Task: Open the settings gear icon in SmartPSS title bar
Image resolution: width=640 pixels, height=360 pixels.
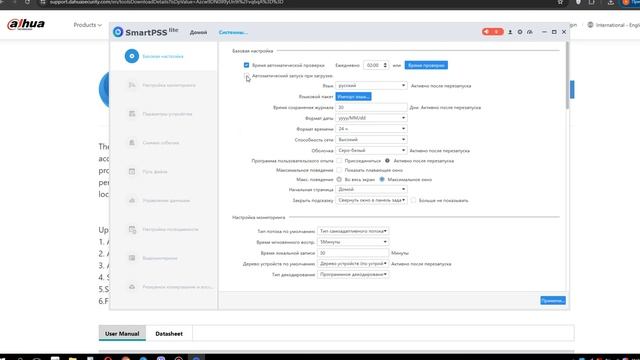Action: pyautogui.click(x=520, y=32)
